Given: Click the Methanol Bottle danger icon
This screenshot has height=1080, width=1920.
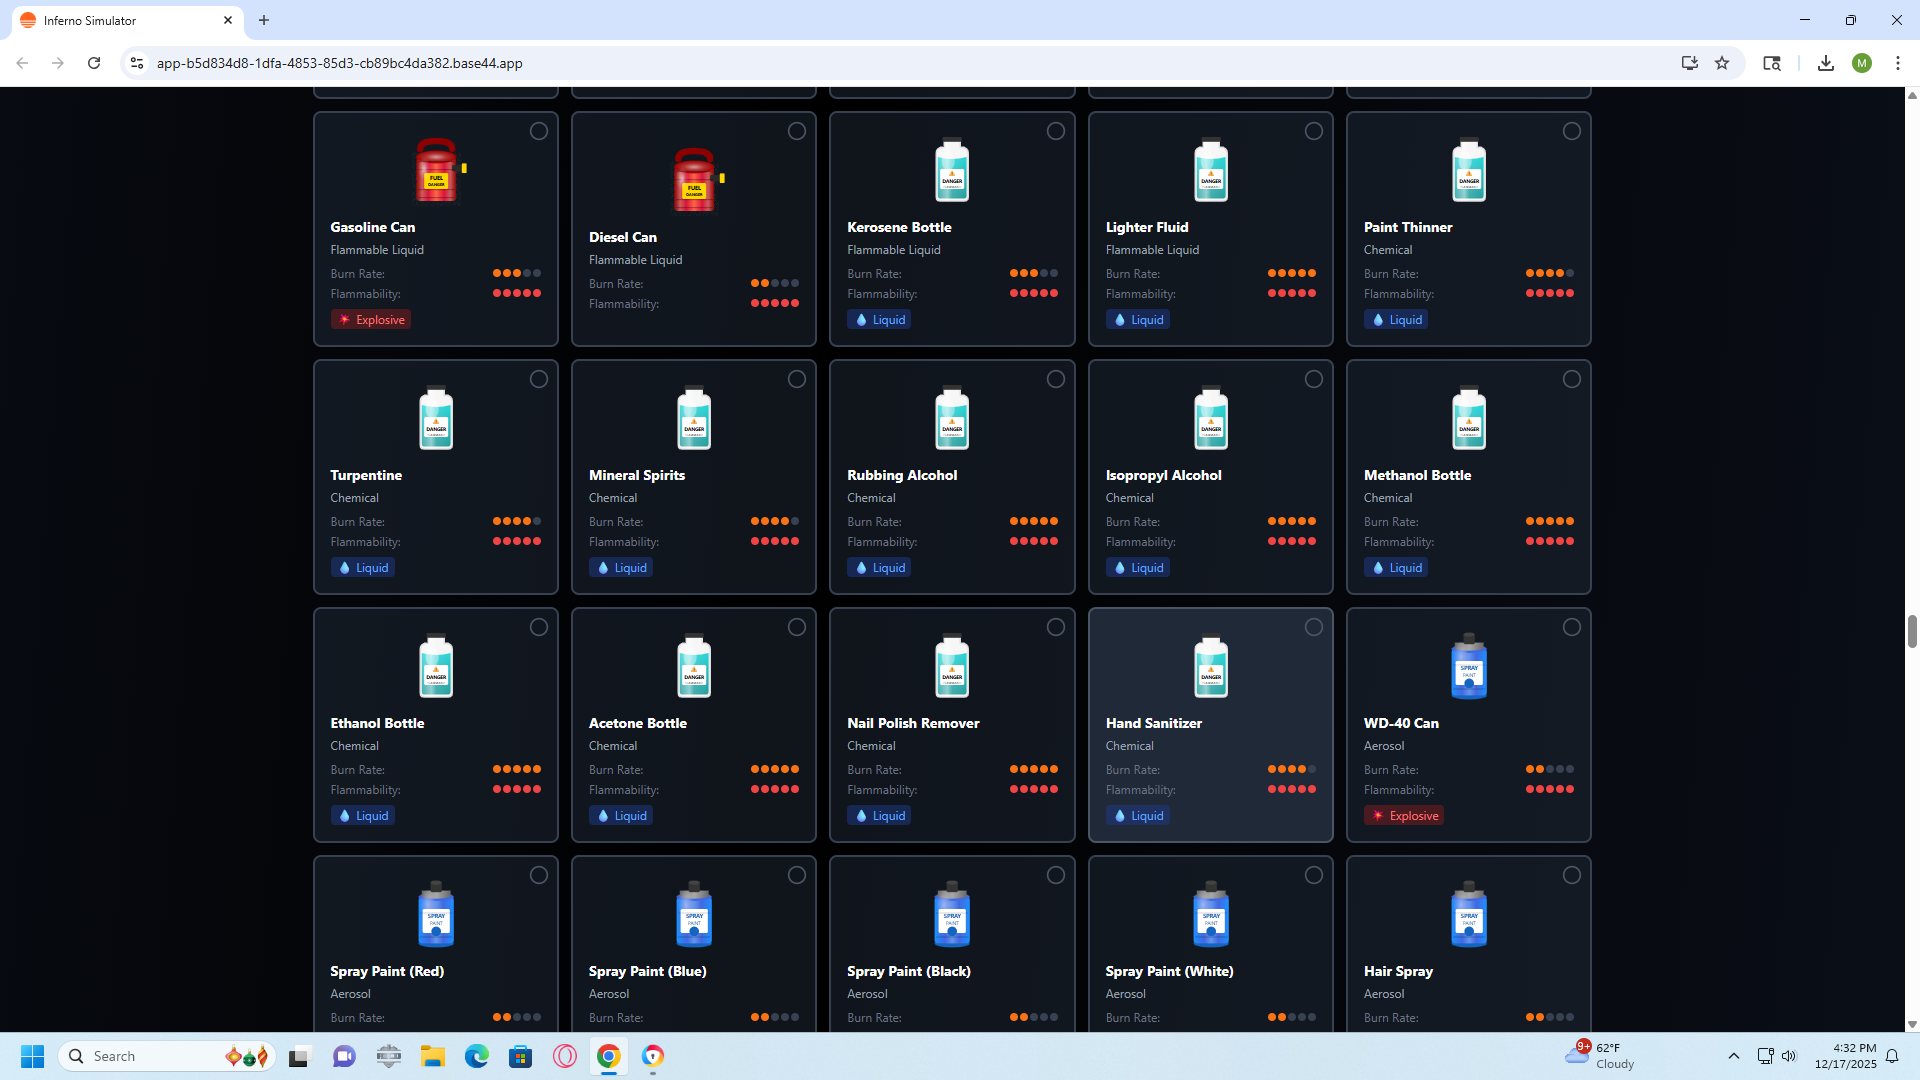Looking at the screenshot, I should (1468, 418).
